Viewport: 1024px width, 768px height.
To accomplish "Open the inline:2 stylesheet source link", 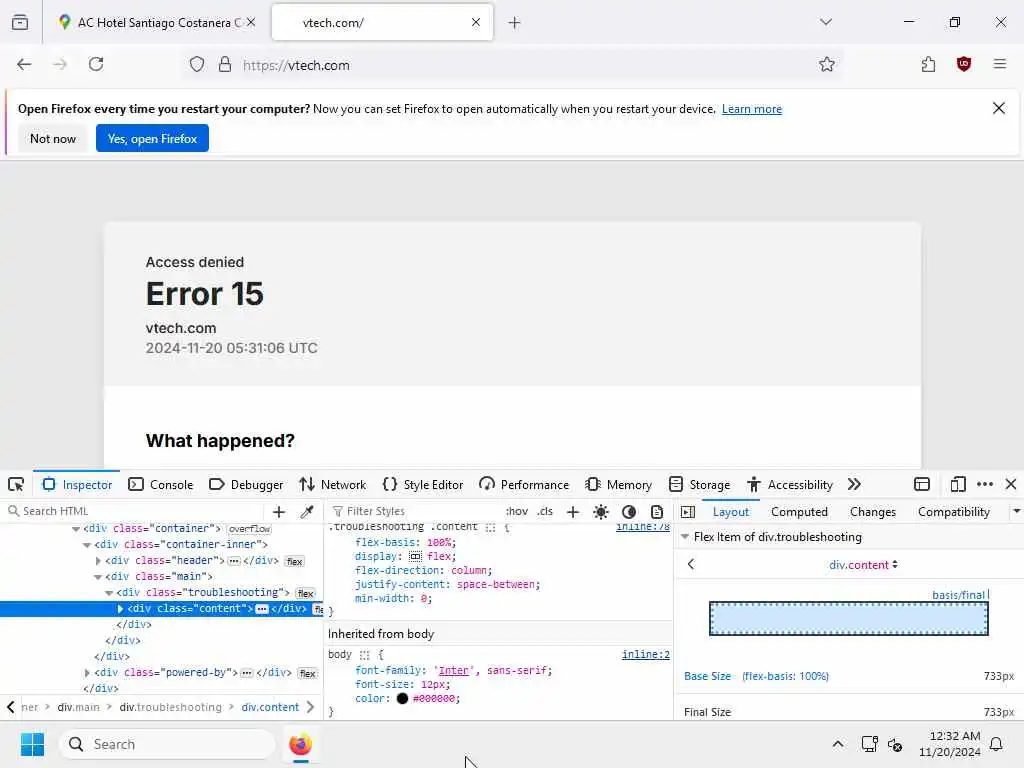I will click(645, 654).
